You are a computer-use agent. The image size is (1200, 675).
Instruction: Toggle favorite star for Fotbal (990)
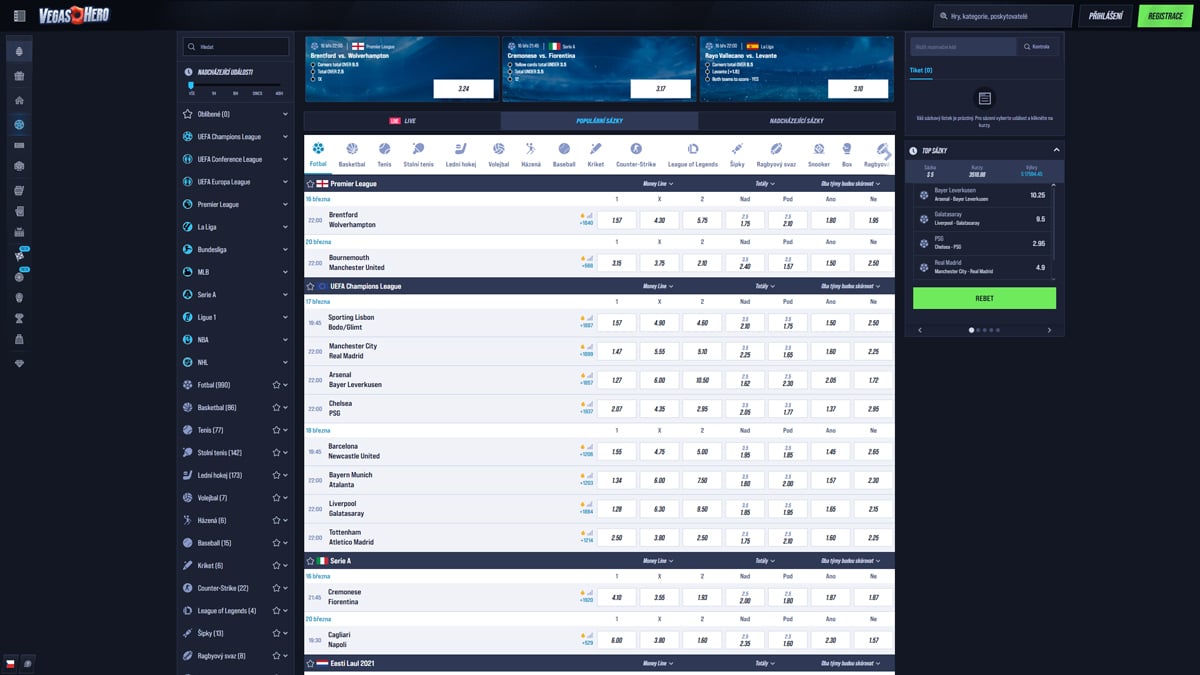(x=275, y=385)
